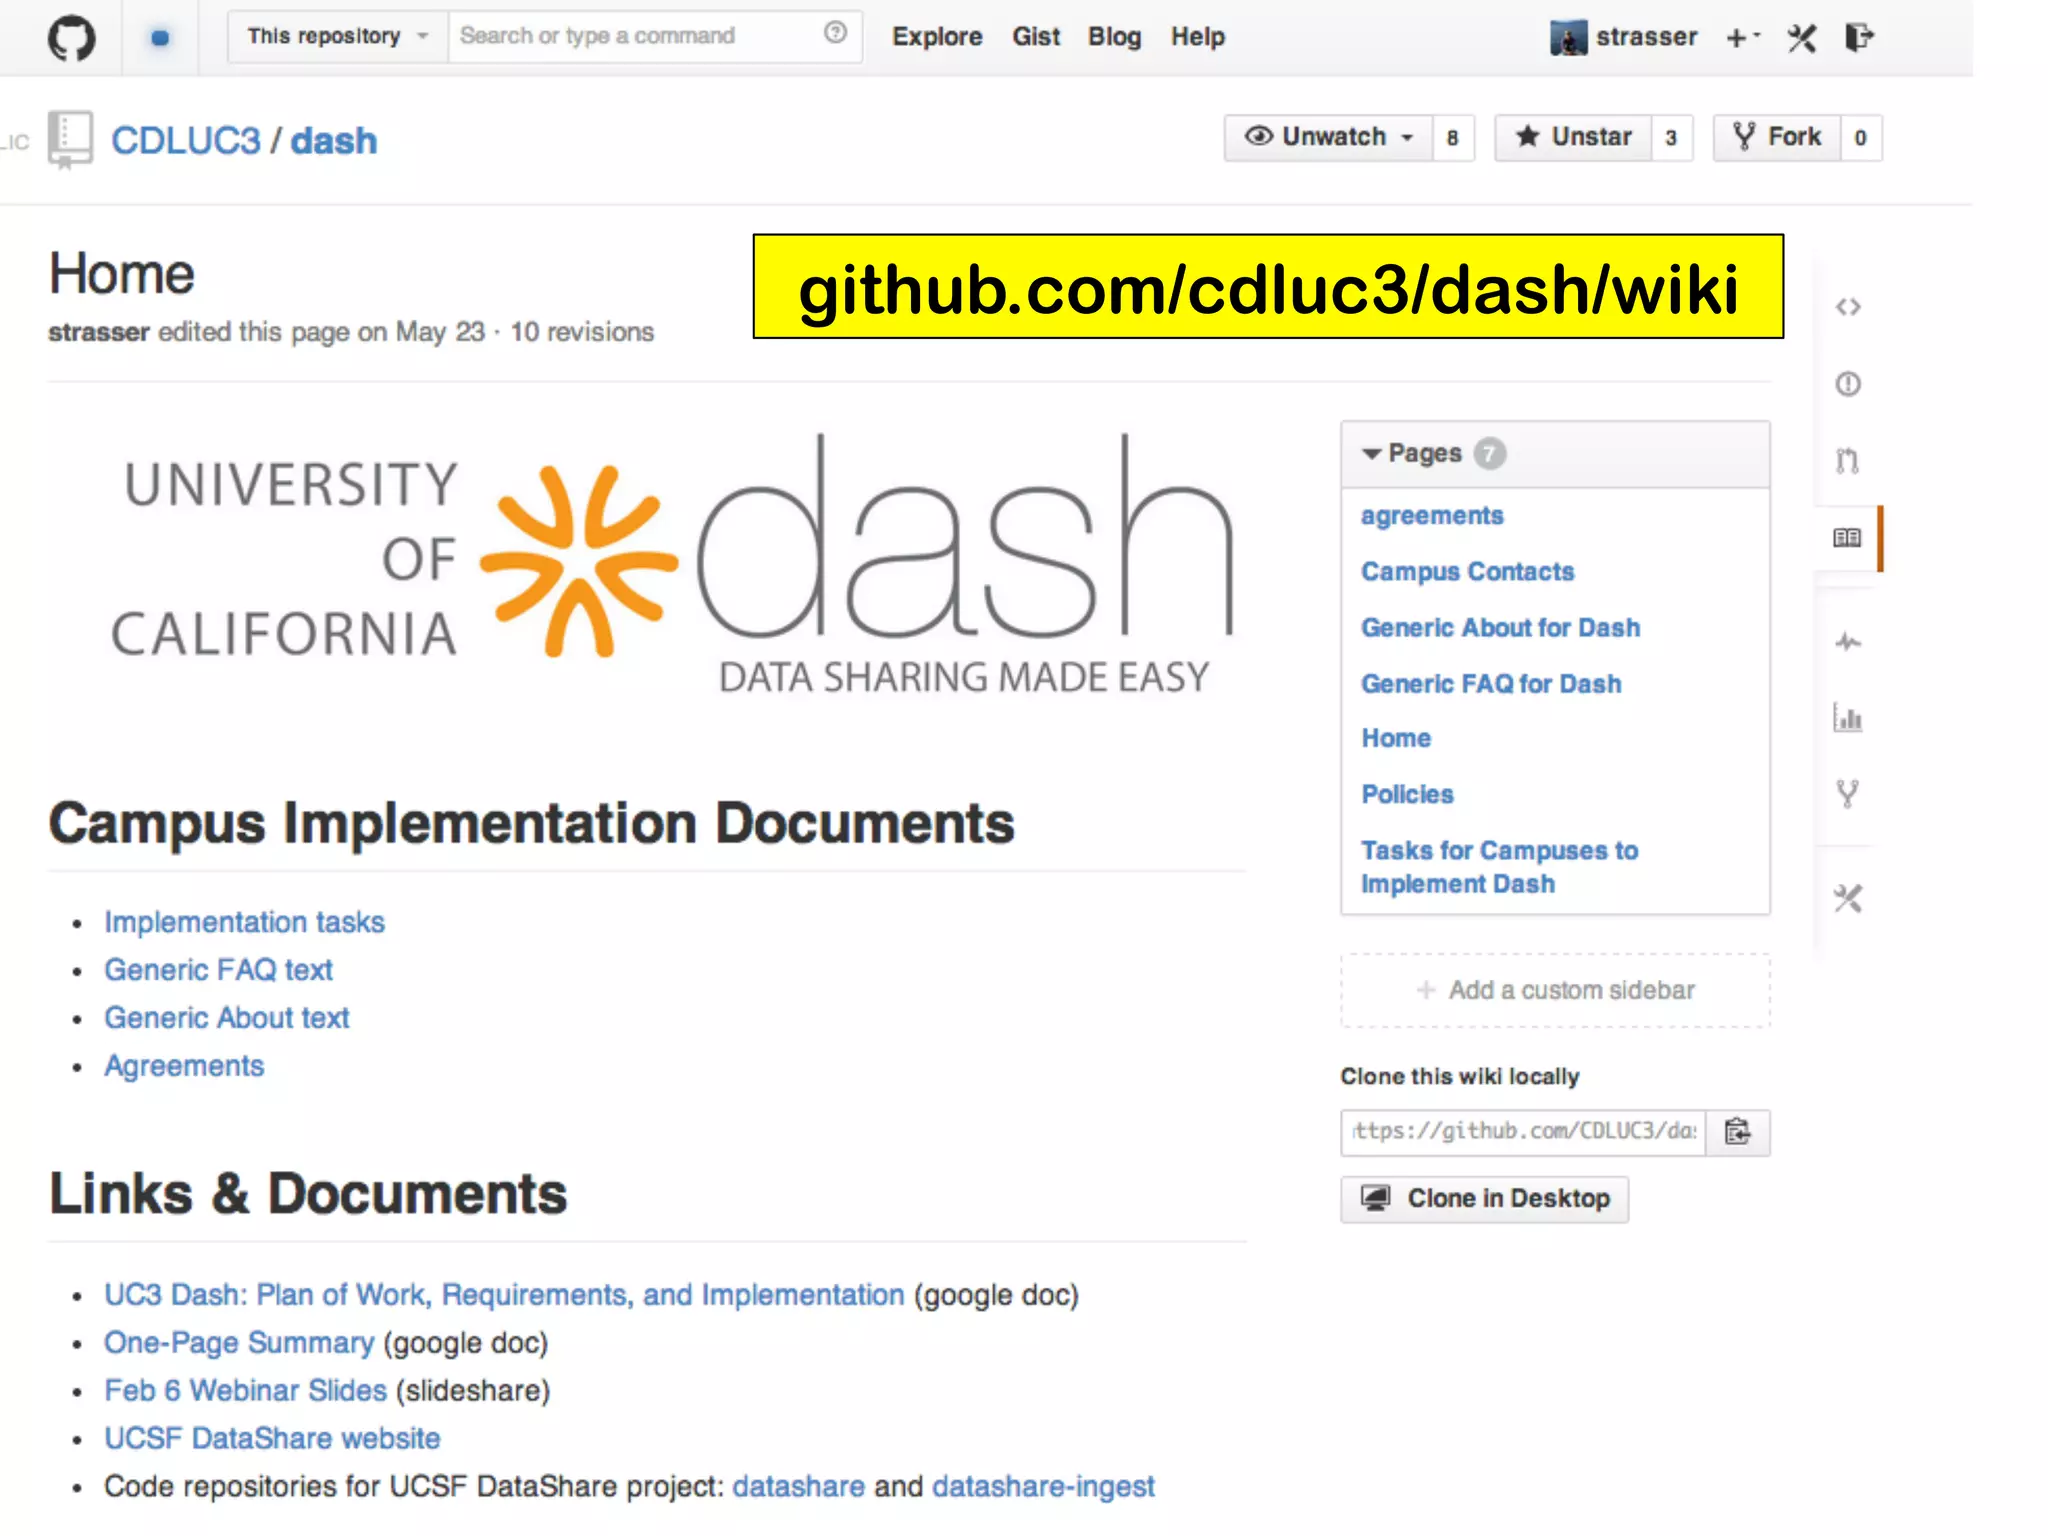Open the Pull Requests icon in sidebar

point(1848,461)
